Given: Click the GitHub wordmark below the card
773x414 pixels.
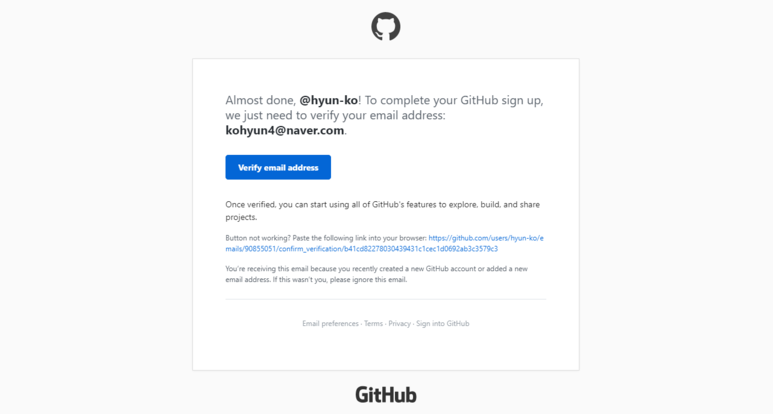Looking at the screenshot, I should (386, 395).
